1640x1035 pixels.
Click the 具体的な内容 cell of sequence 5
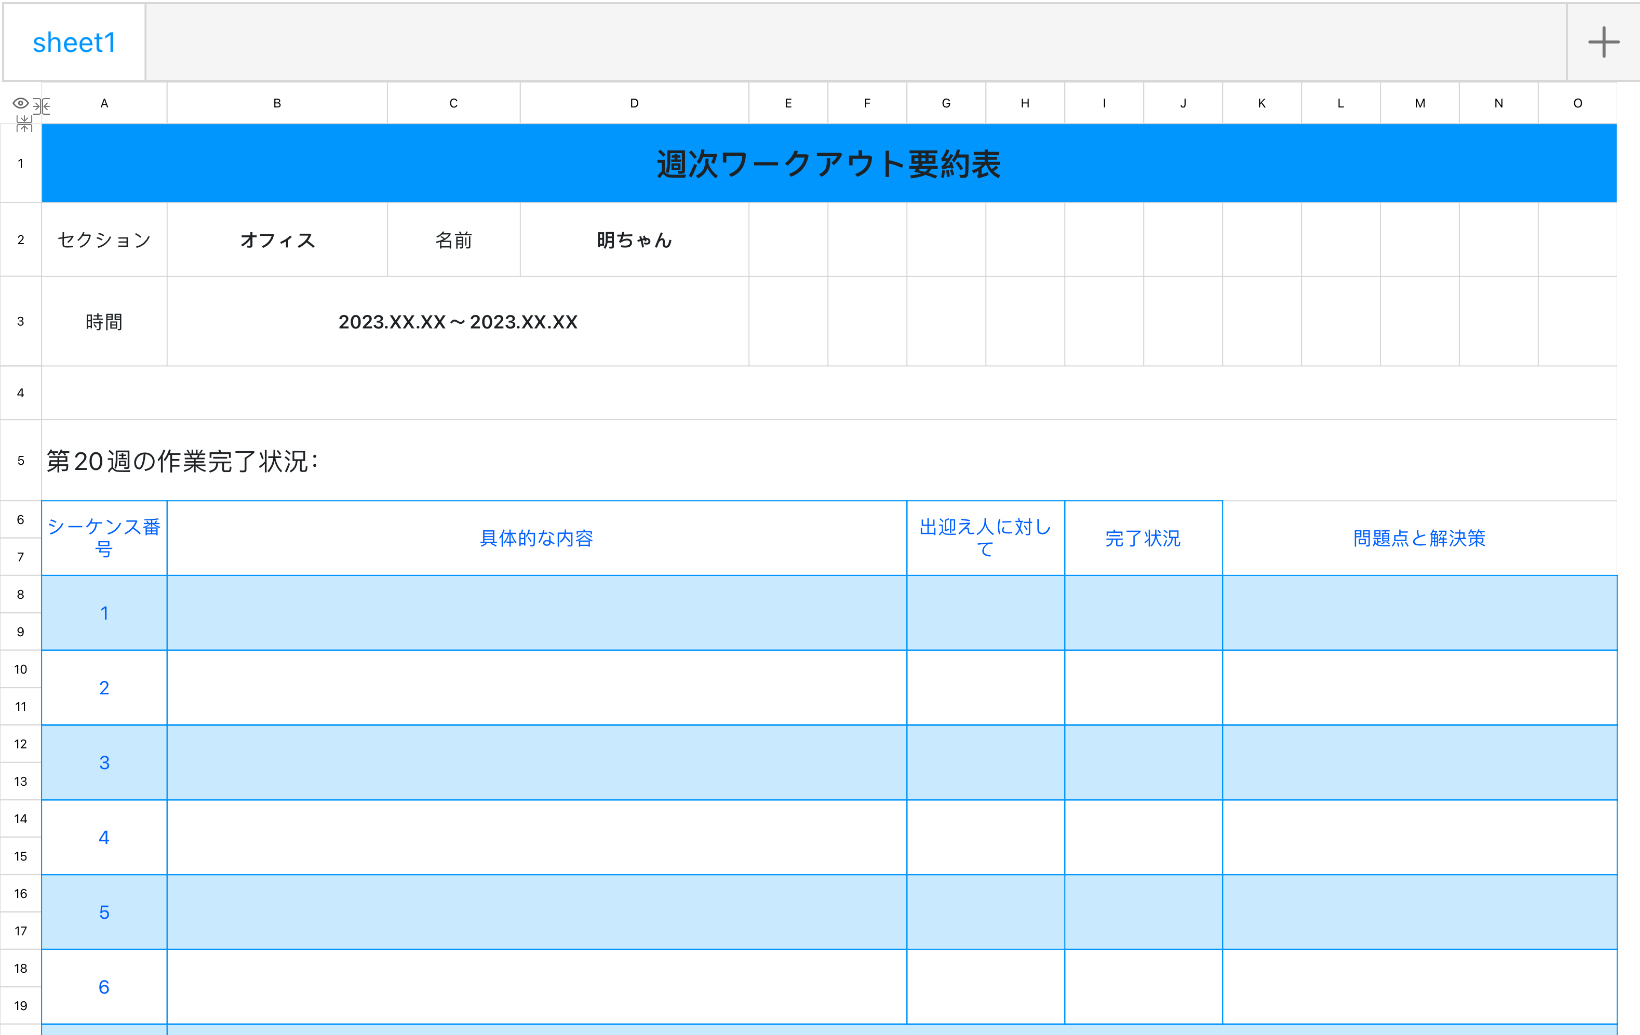click(x=537, y=912)
